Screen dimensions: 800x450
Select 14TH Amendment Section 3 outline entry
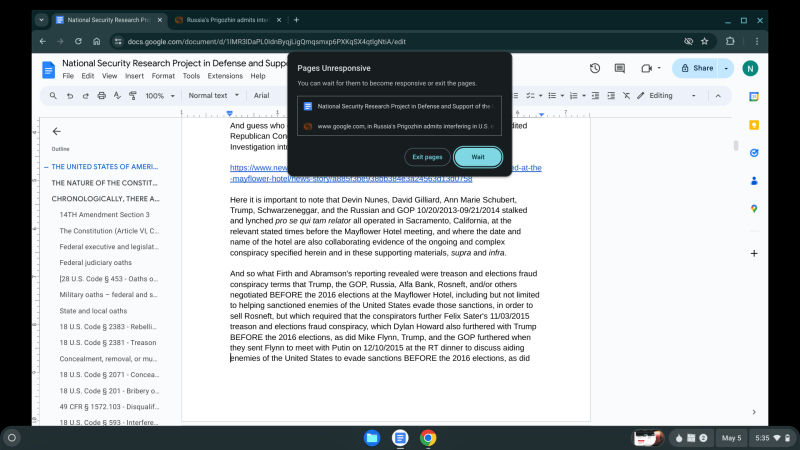pos(105,215)
